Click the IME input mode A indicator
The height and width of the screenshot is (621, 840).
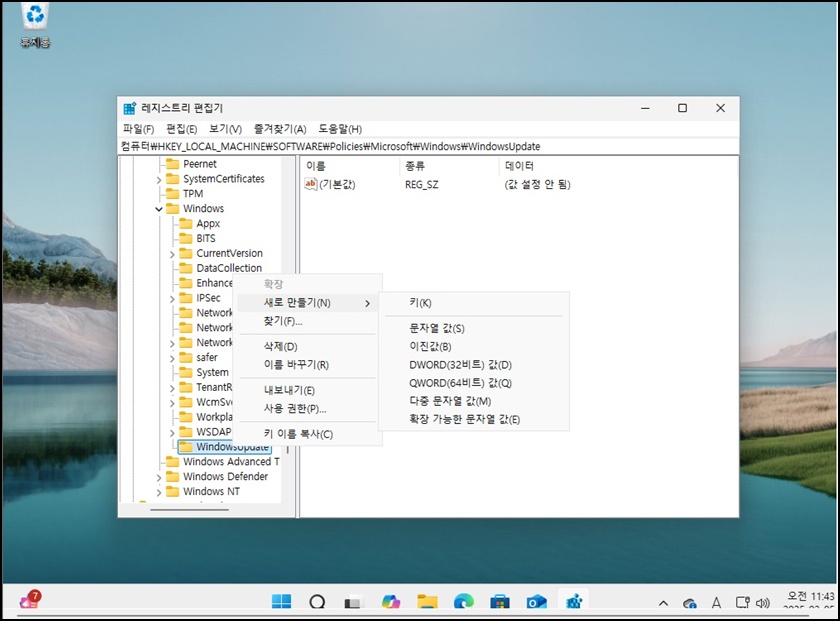point(716,603)
